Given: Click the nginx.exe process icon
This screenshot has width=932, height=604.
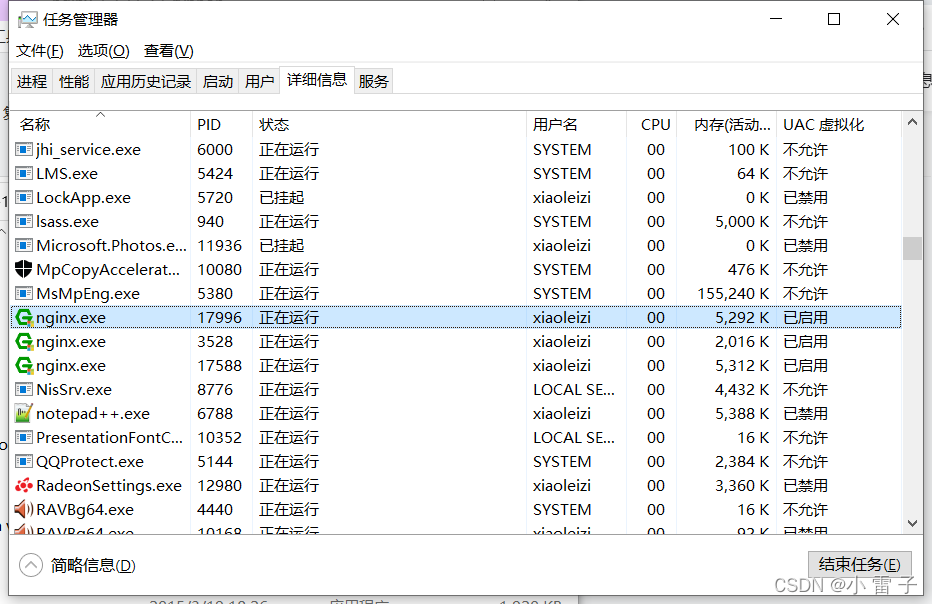Looking at the screenshot, I should click(x=22, y=317).
